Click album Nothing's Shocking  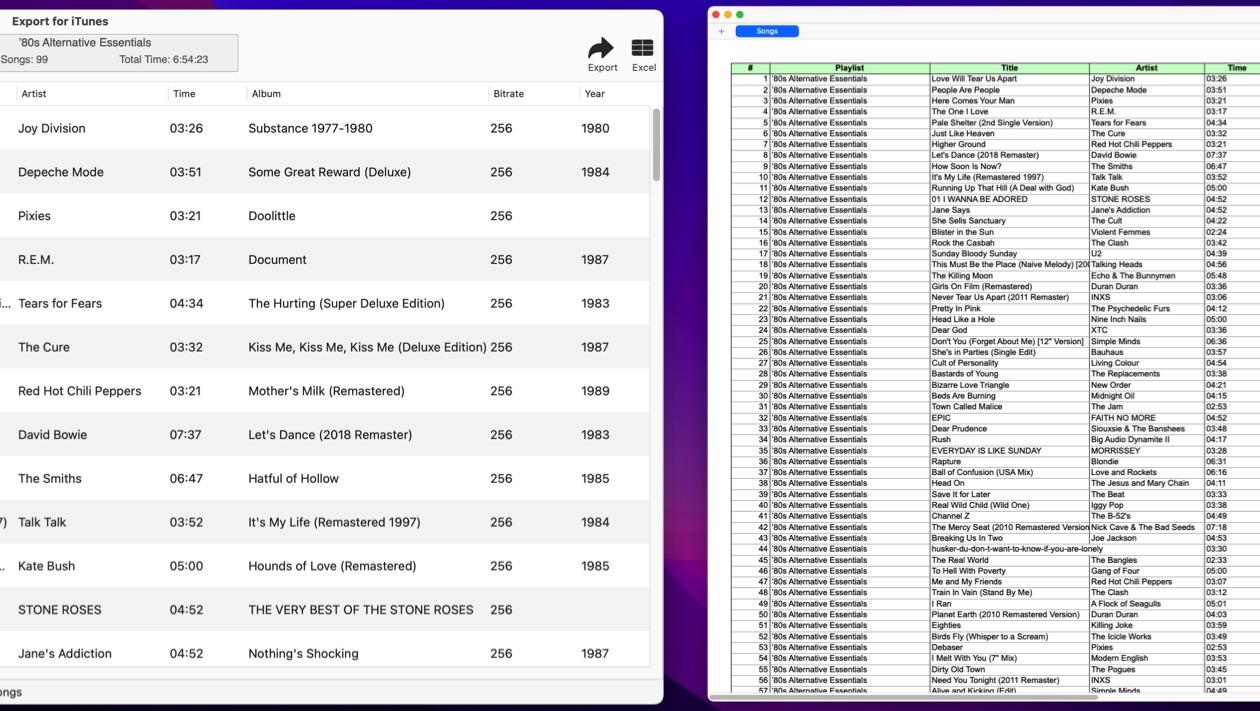click(x=303, y=654)
